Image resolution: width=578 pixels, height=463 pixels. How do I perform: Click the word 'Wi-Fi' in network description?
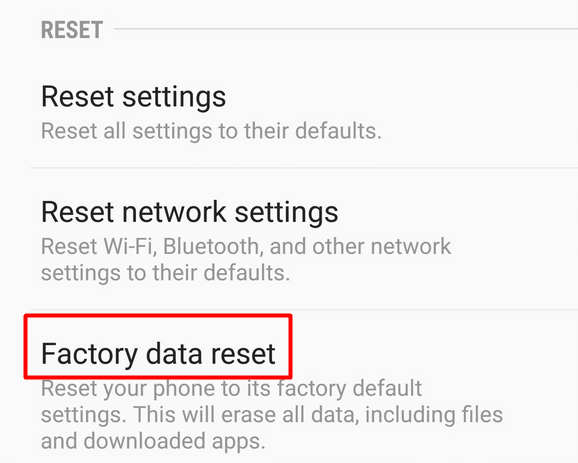coord(128,246)
